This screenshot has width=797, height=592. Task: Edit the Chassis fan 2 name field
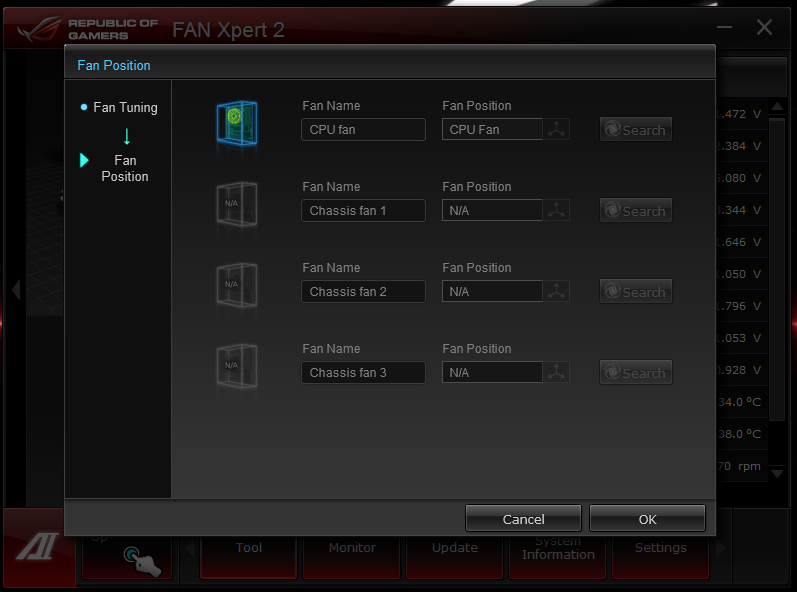coord(363,291)
